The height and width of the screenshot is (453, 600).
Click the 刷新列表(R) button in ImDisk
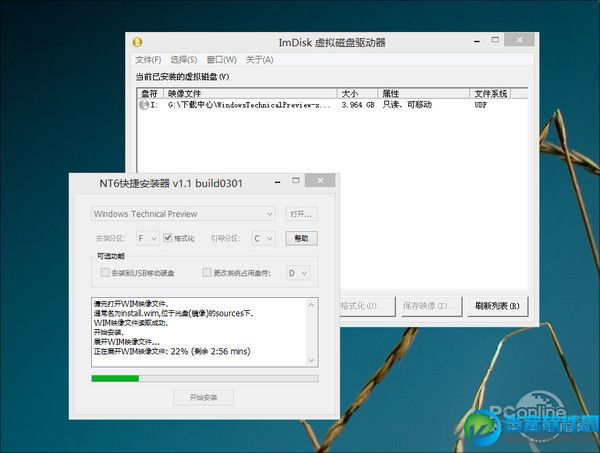tap(497, 306)
